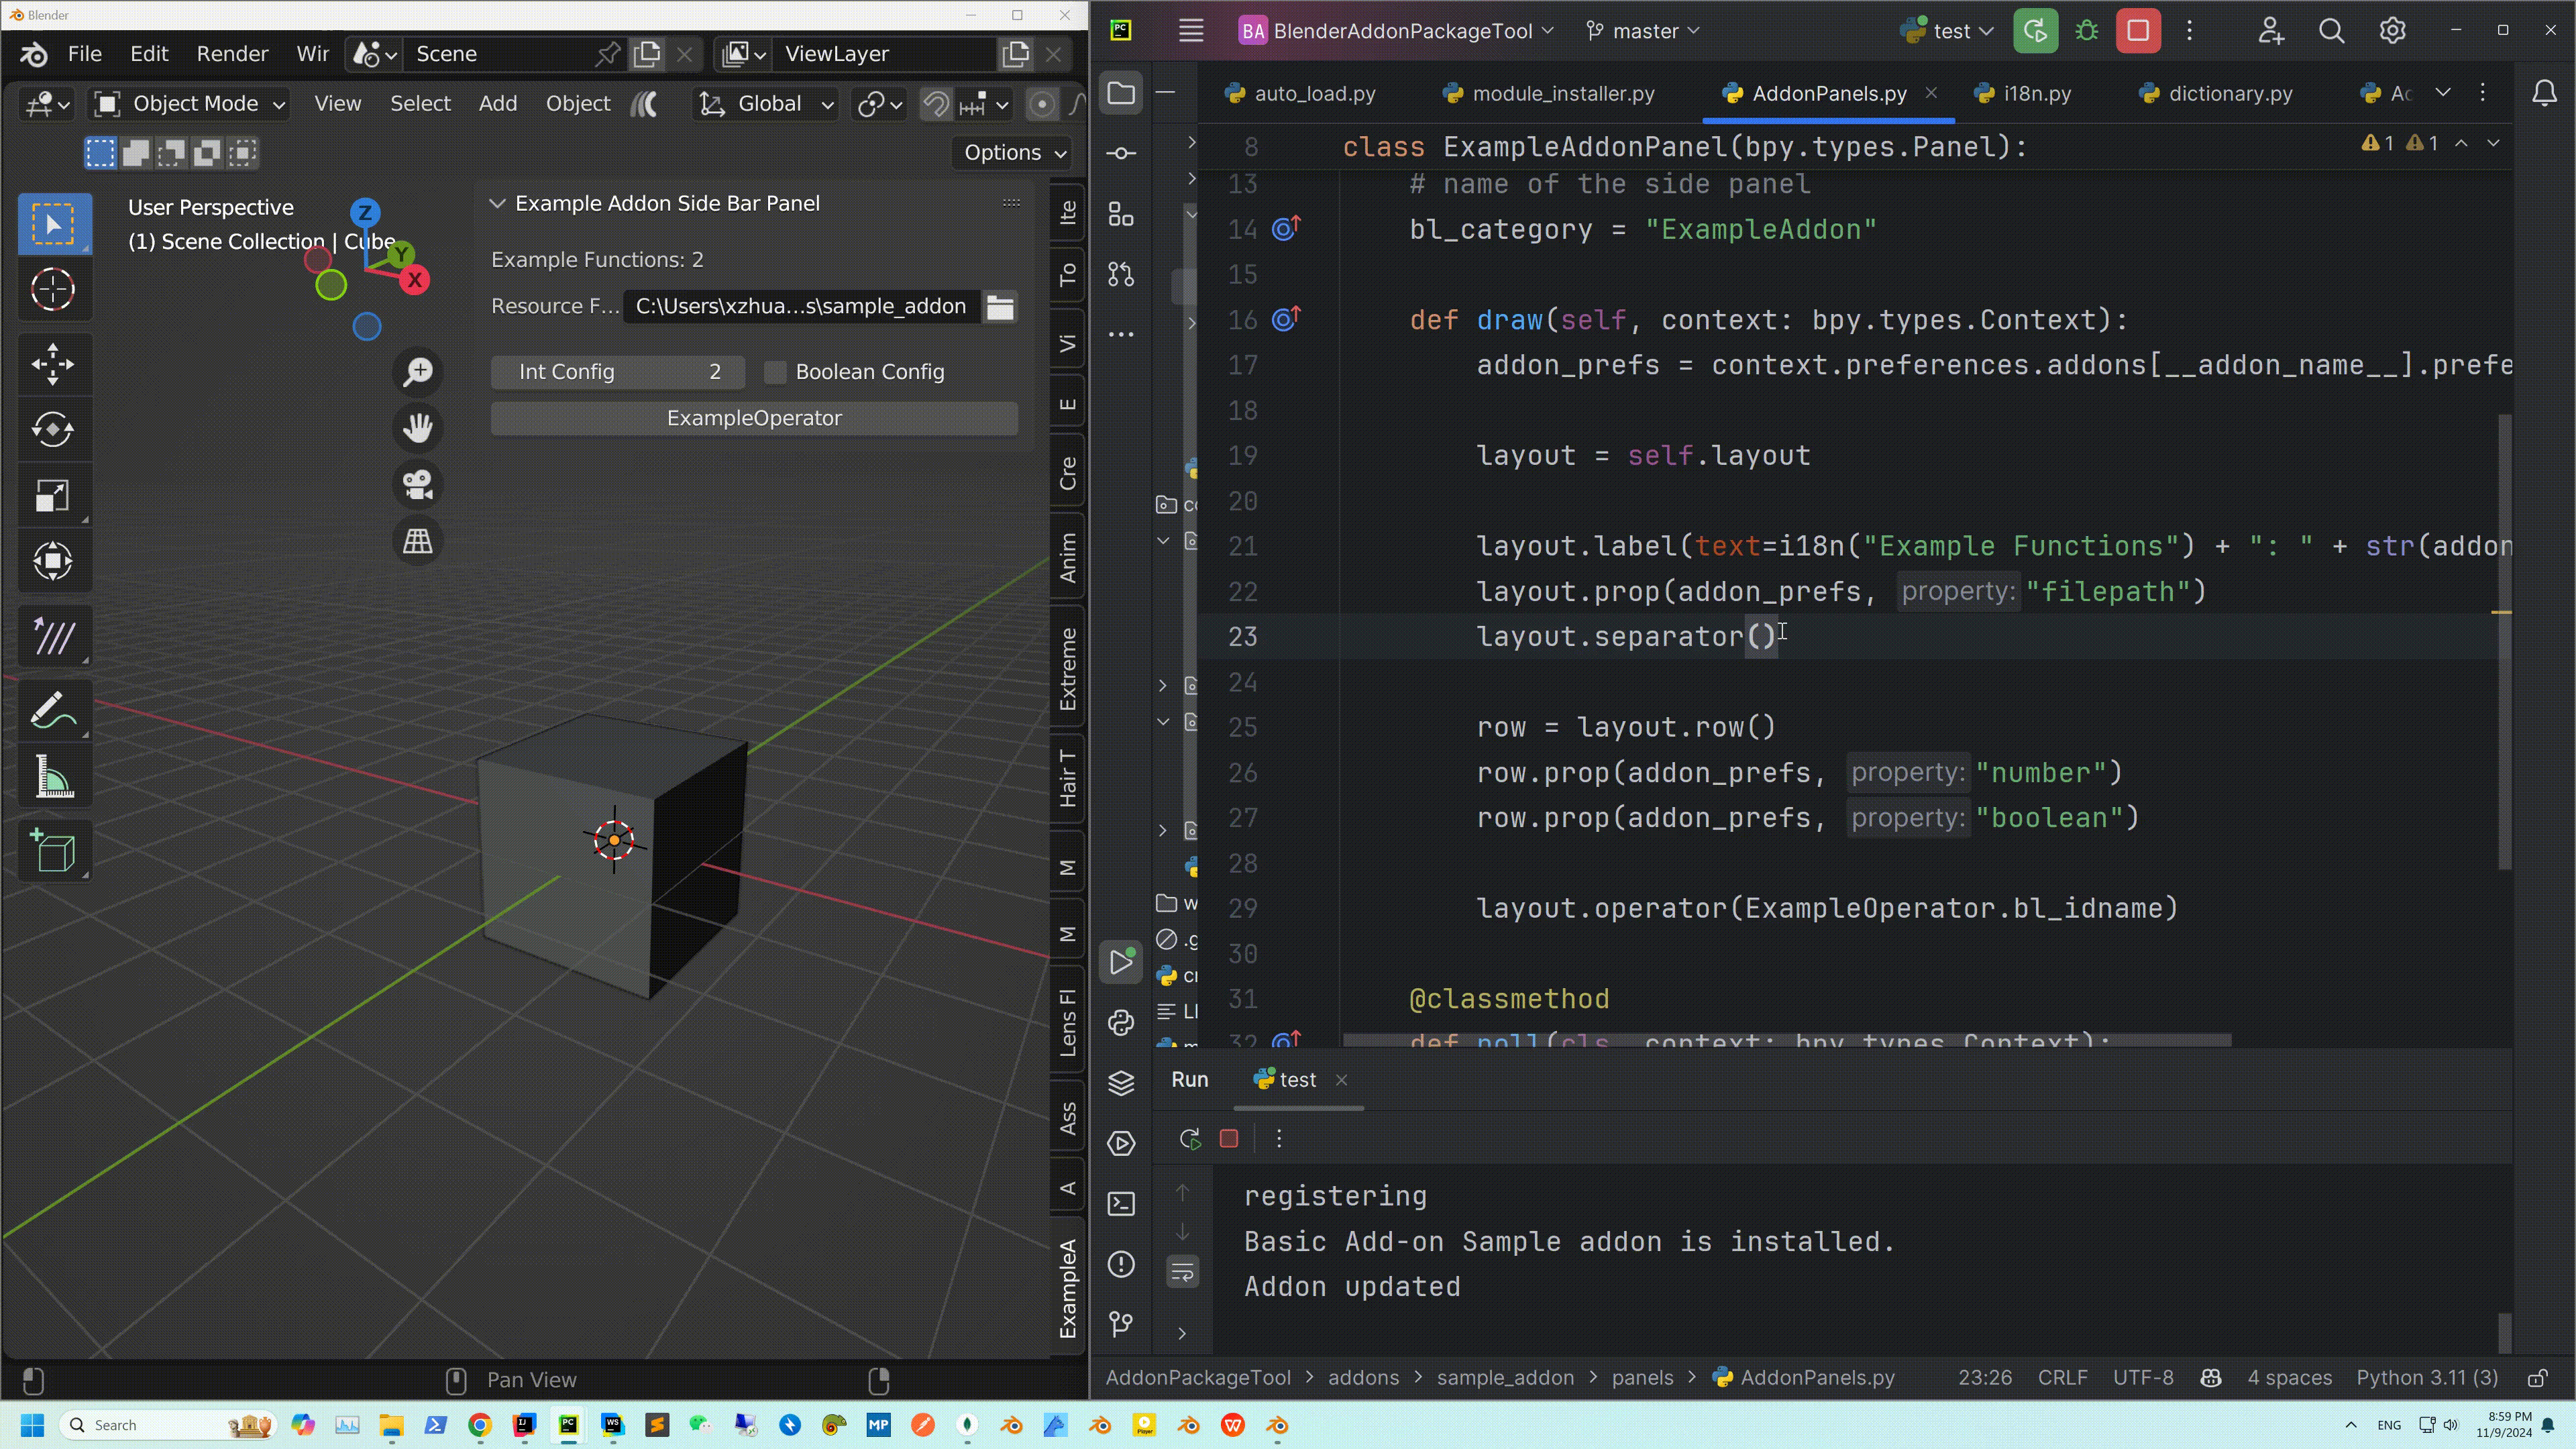This screenshot has width=2576, height=1449.
Task: Open Chrome from the Windows taskbar
Action: coord(479,1425)
